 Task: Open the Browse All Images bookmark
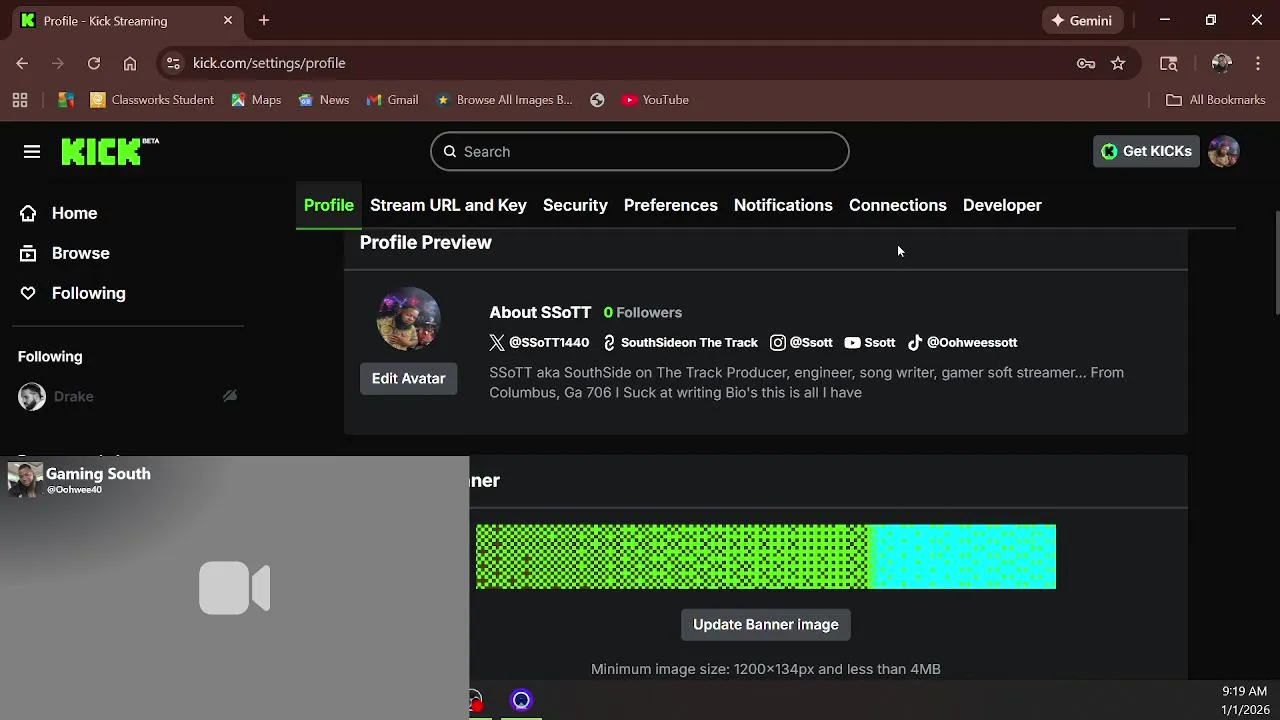(504, 100)
